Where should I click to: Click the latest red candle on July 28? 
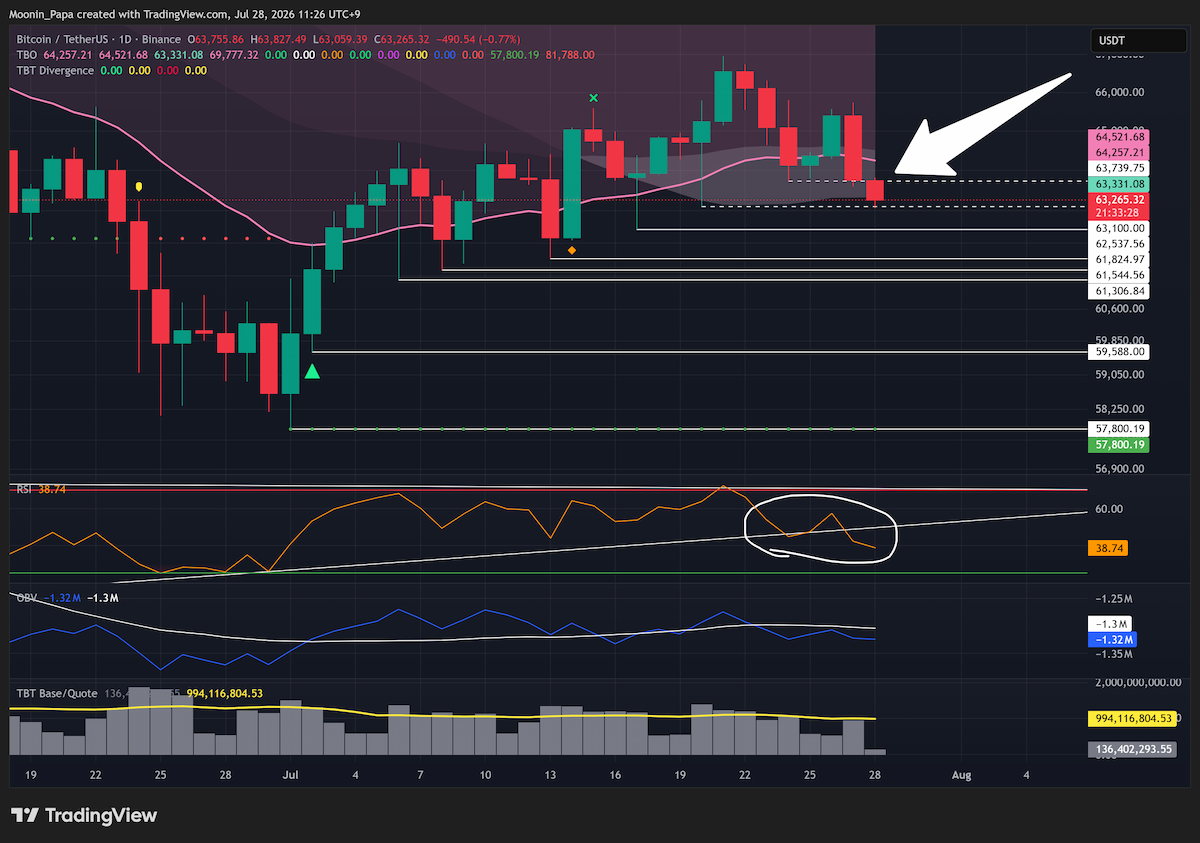875,190
